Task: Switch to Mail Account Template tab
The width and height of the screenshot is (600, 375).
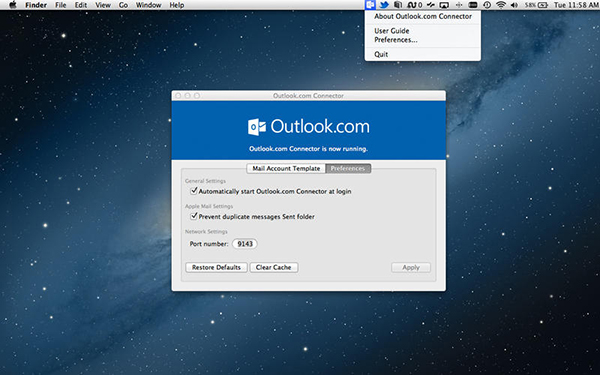Action: (286, 168)
